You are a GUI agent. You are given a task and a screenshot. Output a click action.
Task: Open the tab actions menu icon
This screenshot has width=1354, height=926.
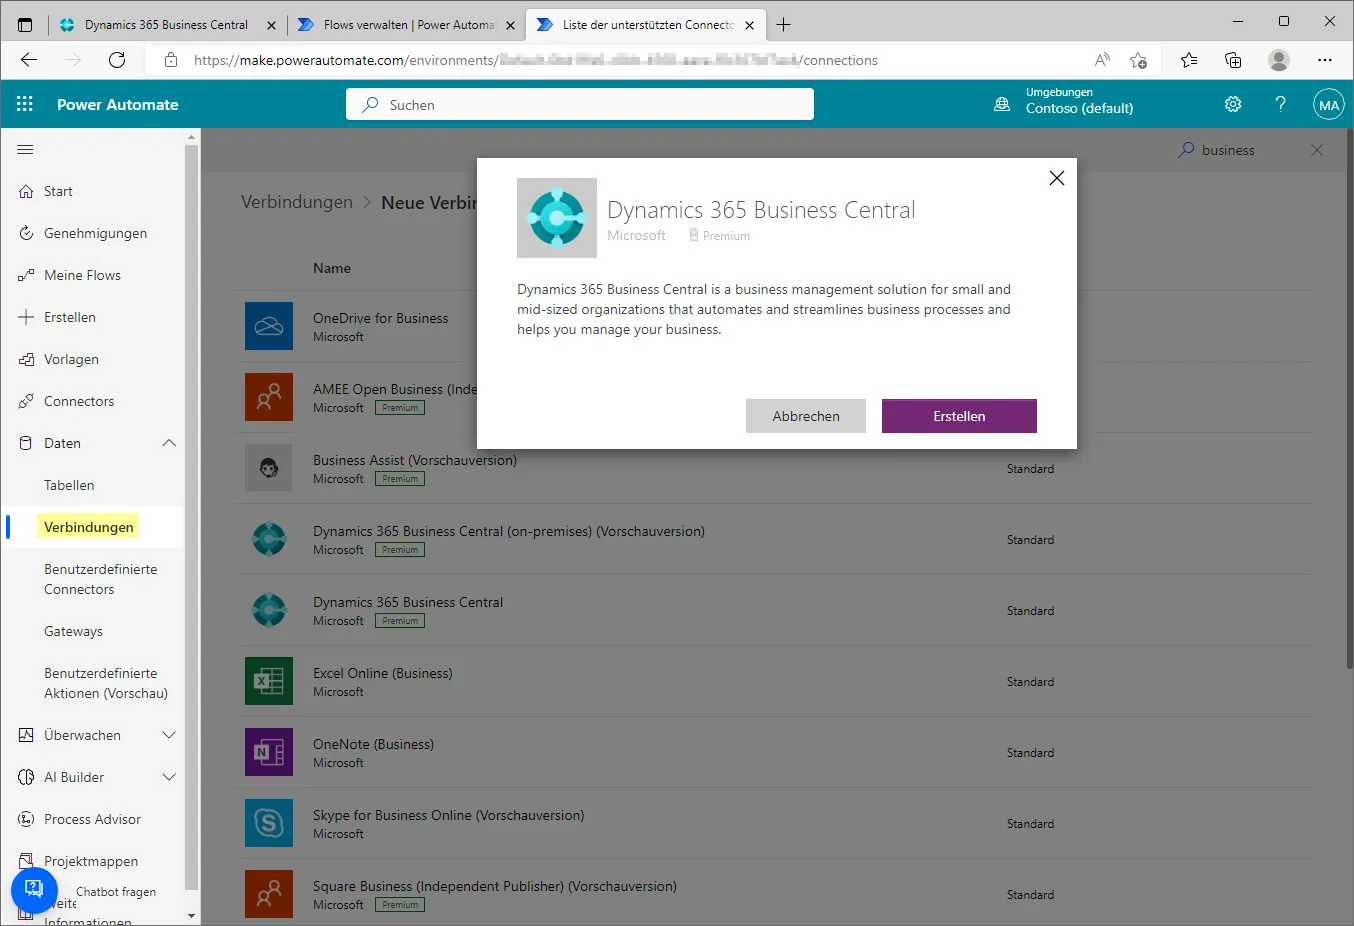tap(25, 24)
